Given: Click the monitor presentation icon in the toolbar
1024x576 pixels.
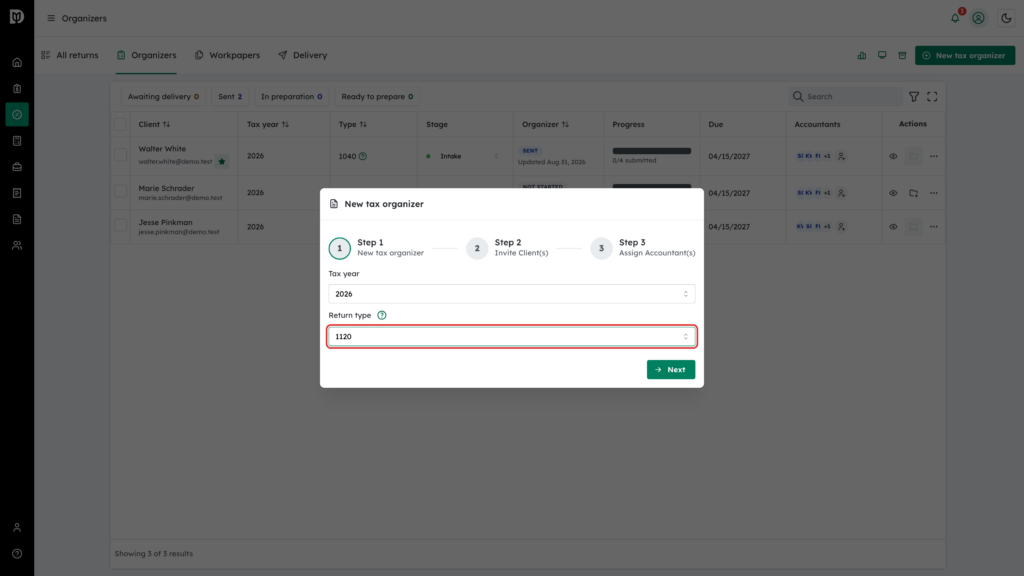Looking at the screenshot, I should [882, 56].
